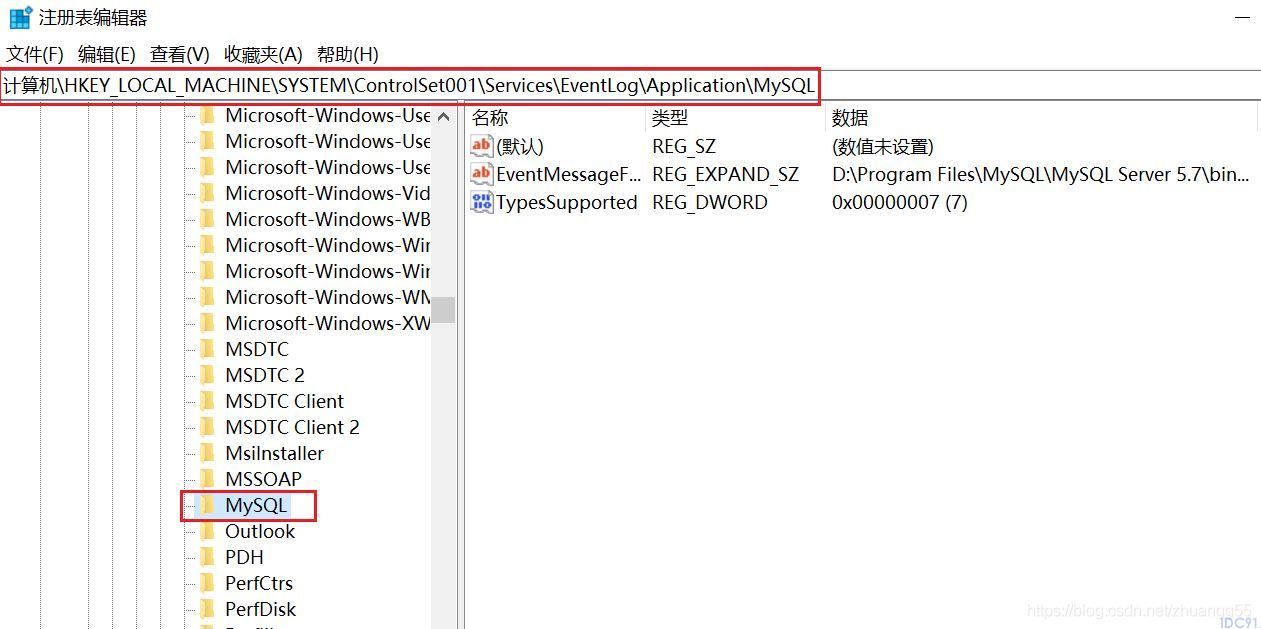Select the EventMessageF... value name
The height and width of the screenshot is (629, 1261).
click(569, 174)
